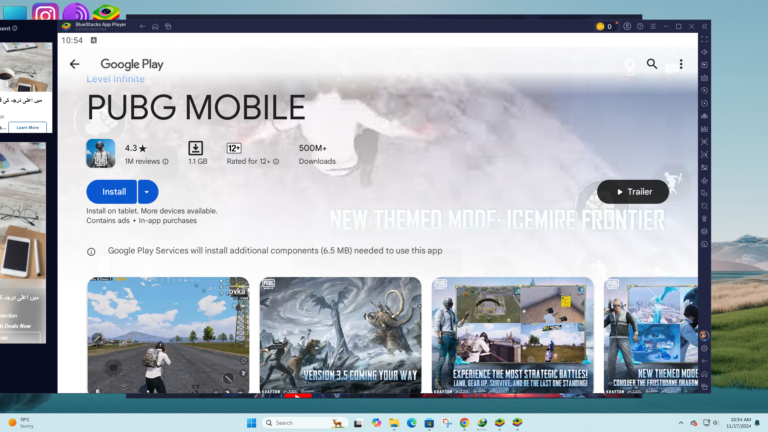Screen dimensions: 768x432
Task: Show info about the 1M reviews
Action: click(x=166, y=162)
